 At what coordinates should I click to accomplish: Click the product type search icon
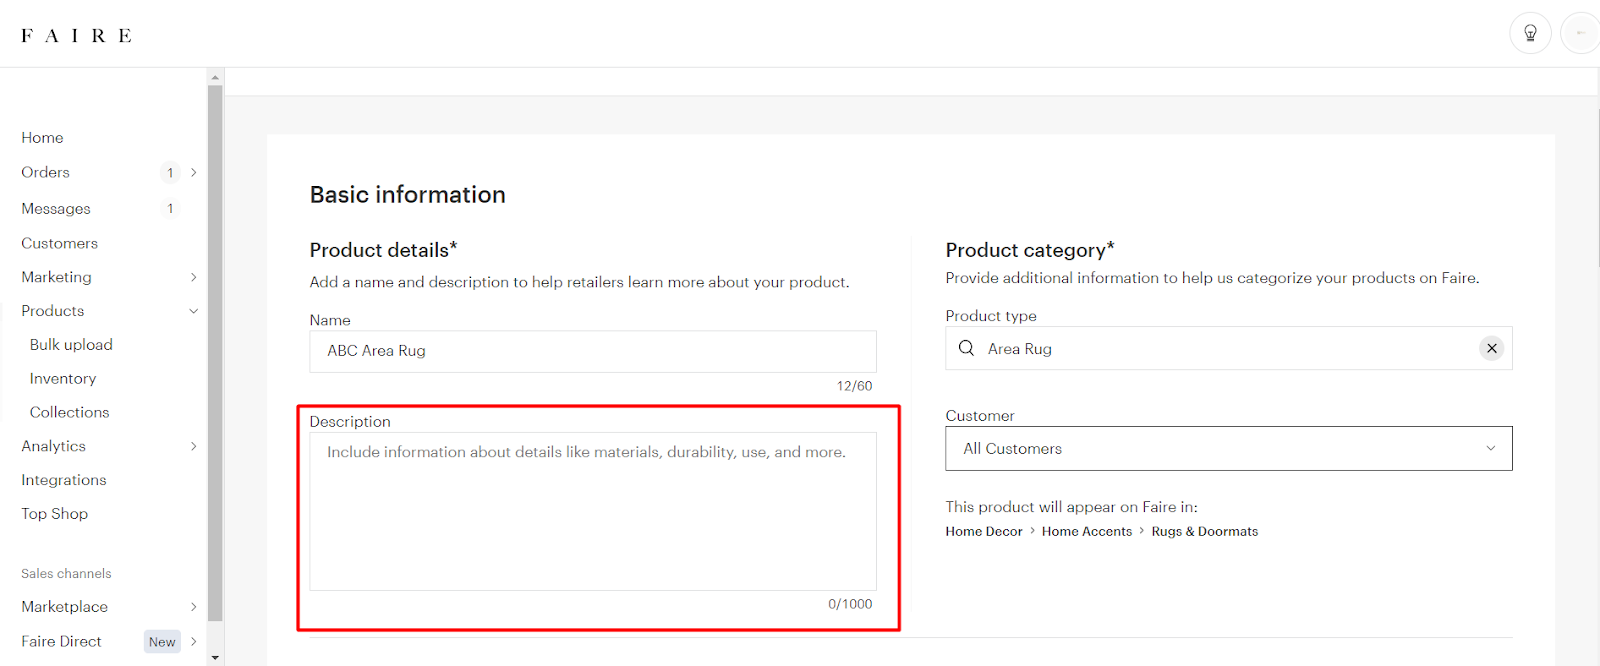pyautogui.click(x=966, y=349)
